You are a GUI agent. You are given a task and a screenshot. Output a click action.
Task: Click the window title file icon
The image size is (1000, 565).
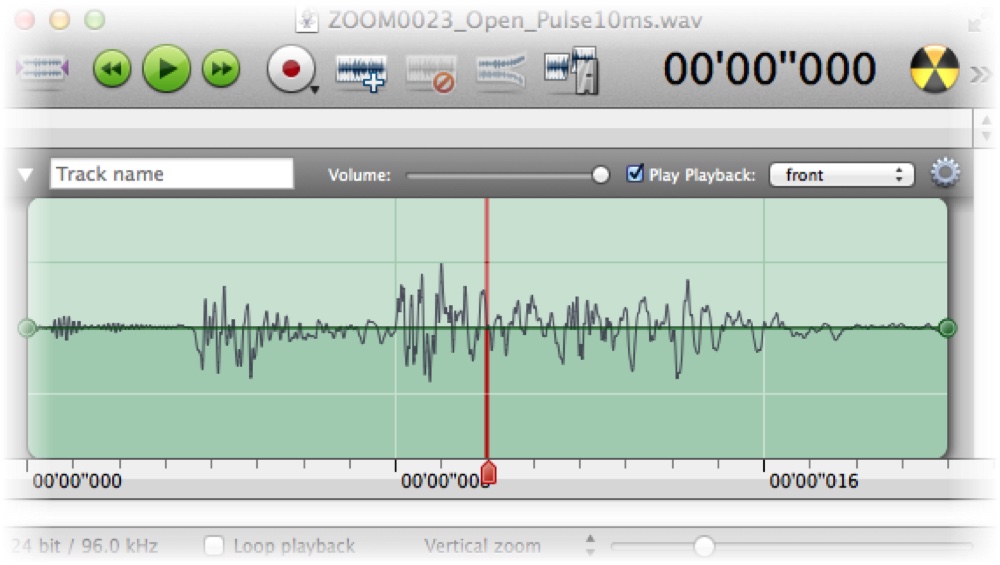pyautogui.click(x=307, y=20)
